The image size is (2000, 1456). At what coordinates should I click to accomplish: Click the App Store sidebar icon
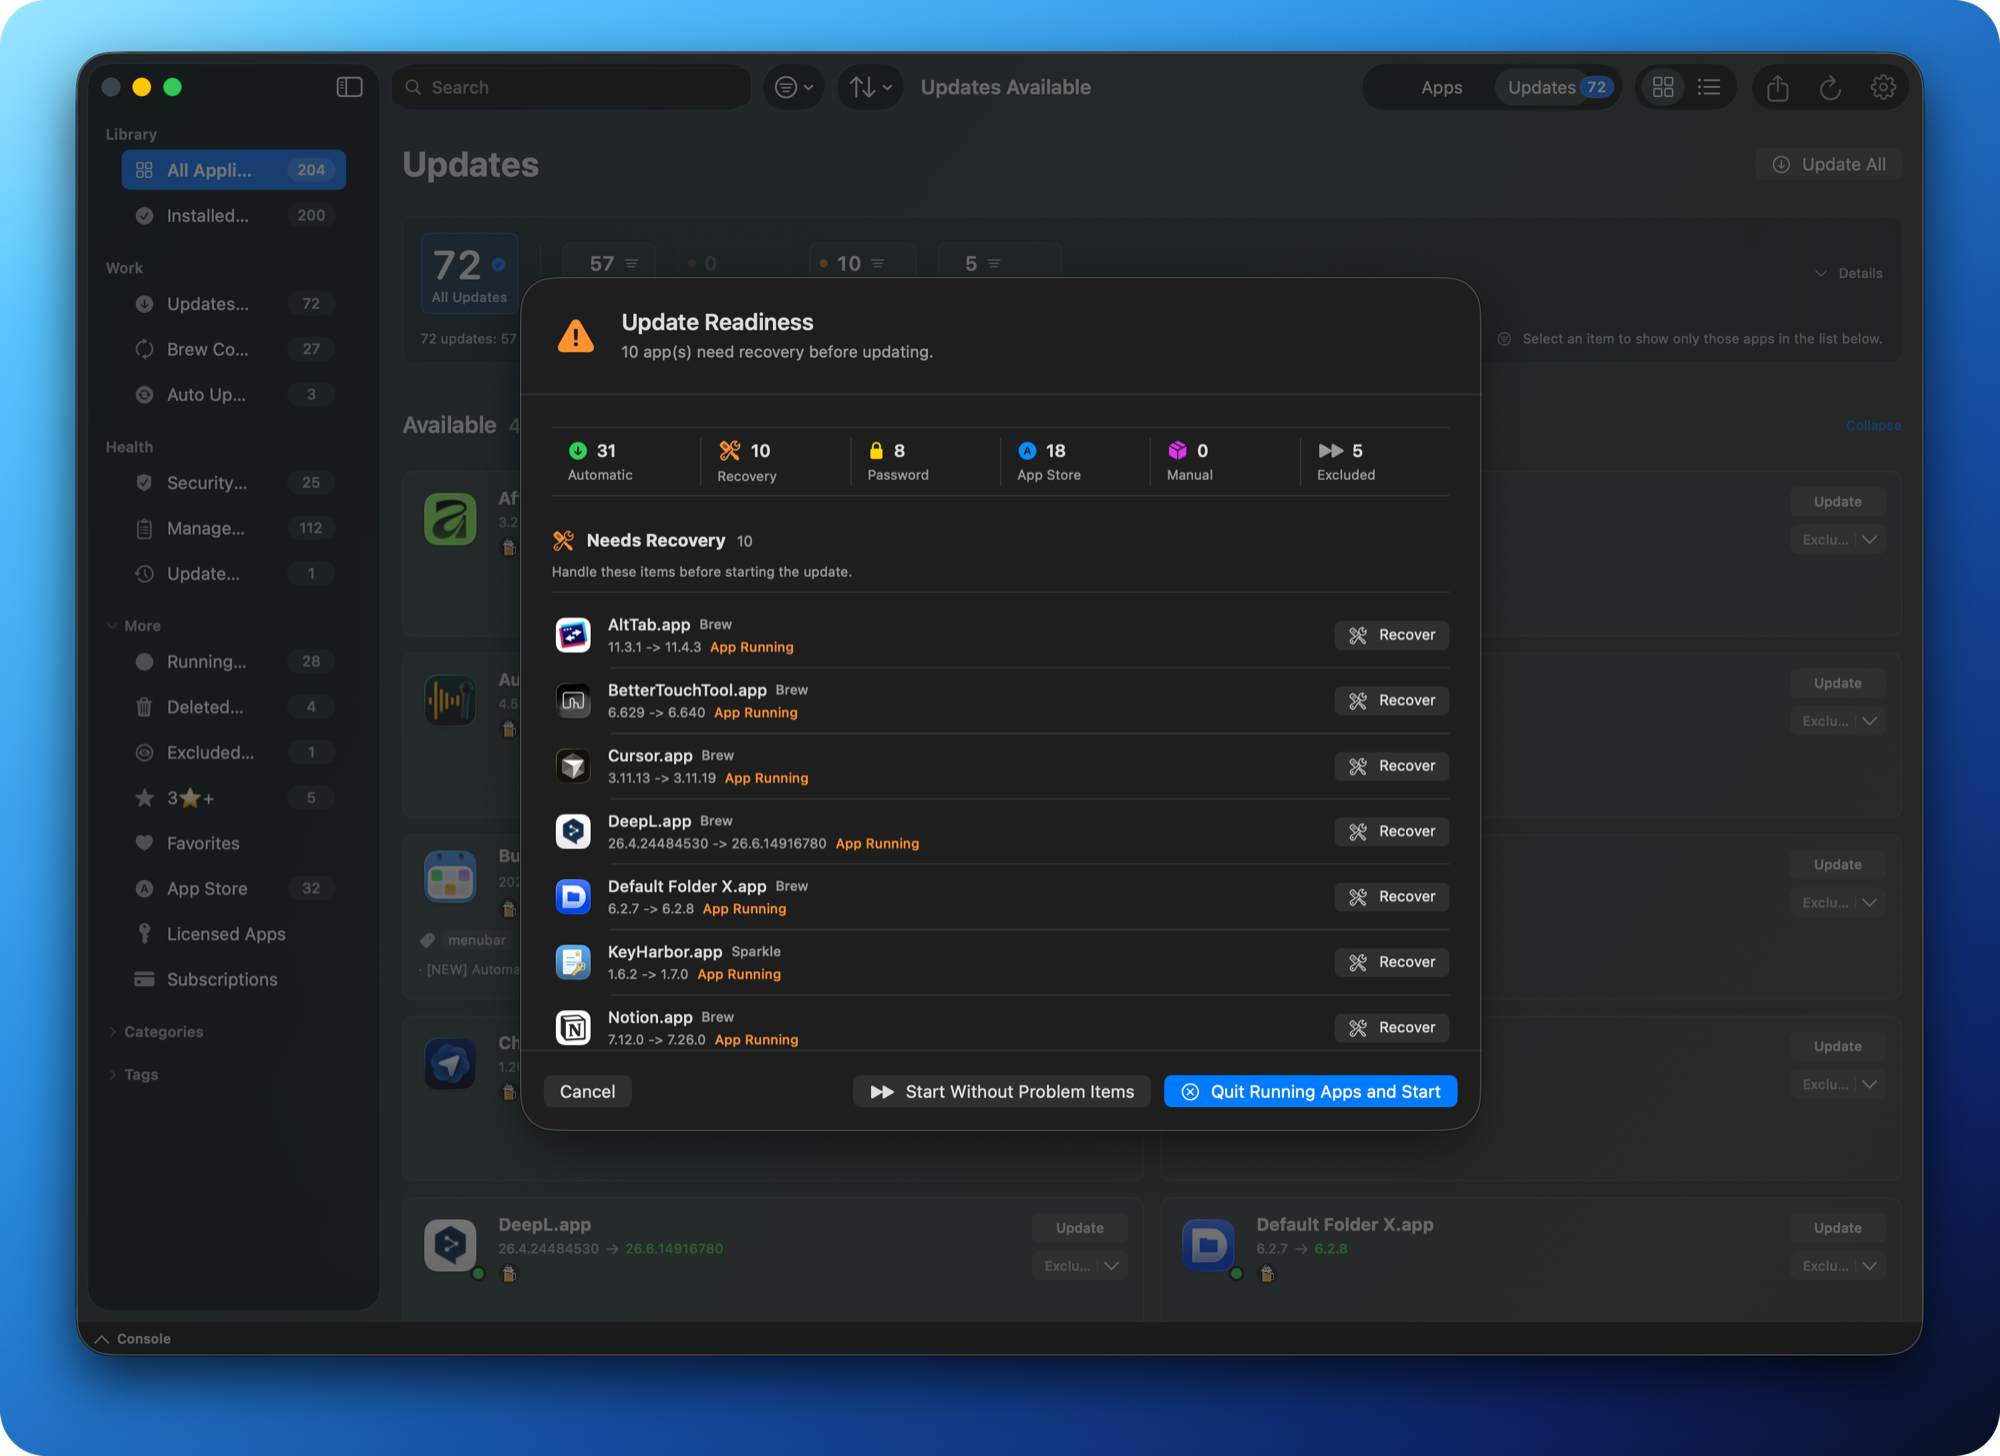pyautogui.click(x=144, y=888)
